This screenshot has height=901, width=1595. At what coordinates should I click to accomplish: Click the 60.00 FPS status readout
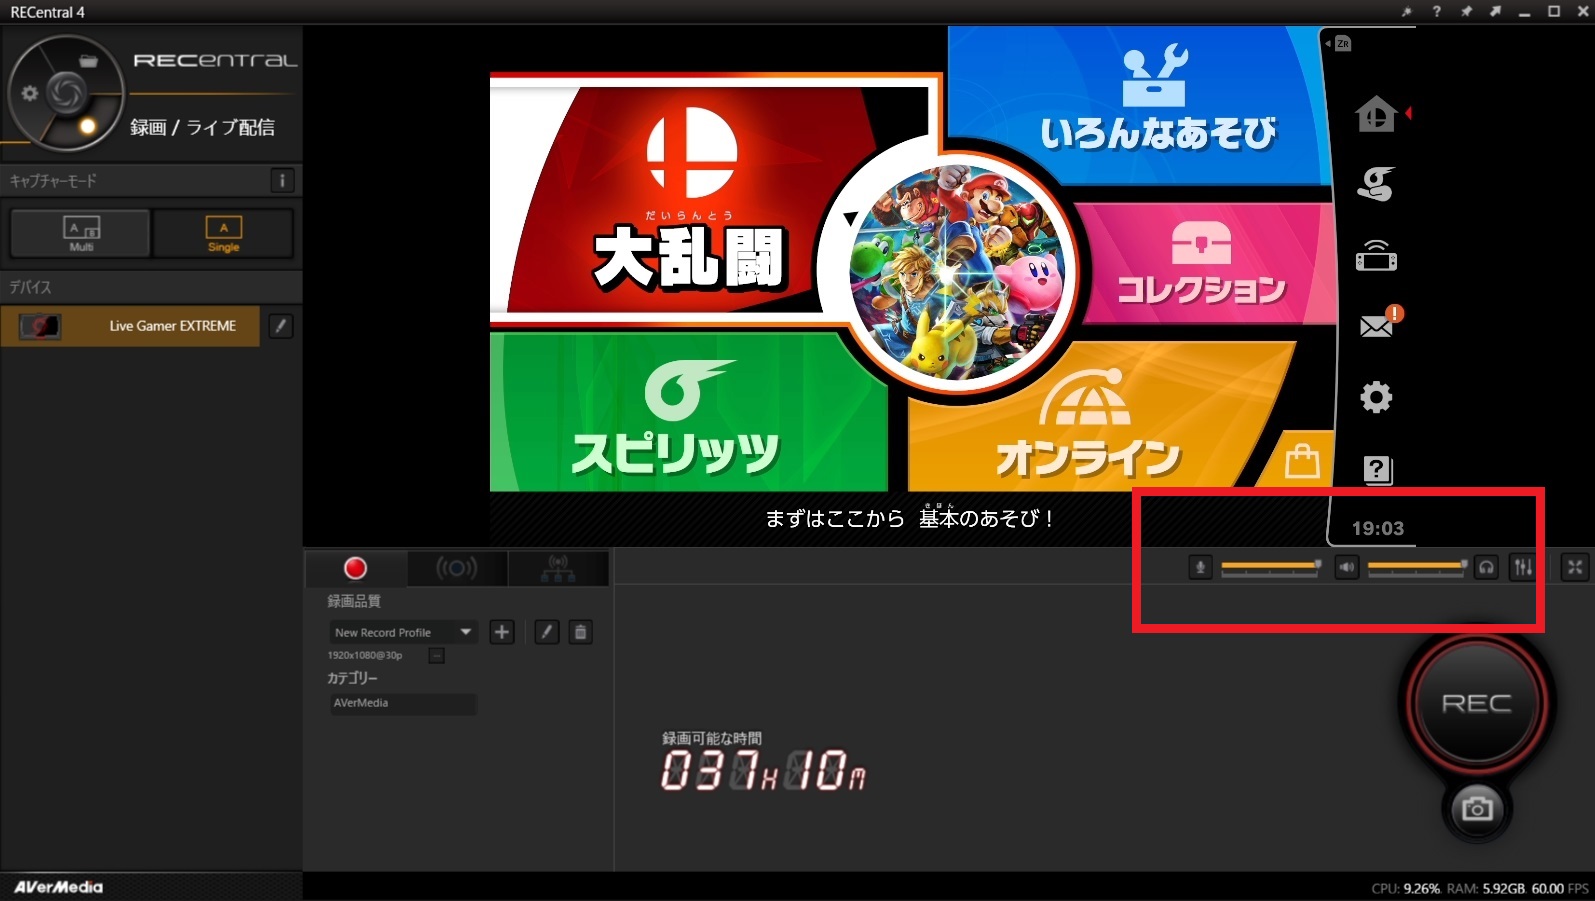point(1560,888)
